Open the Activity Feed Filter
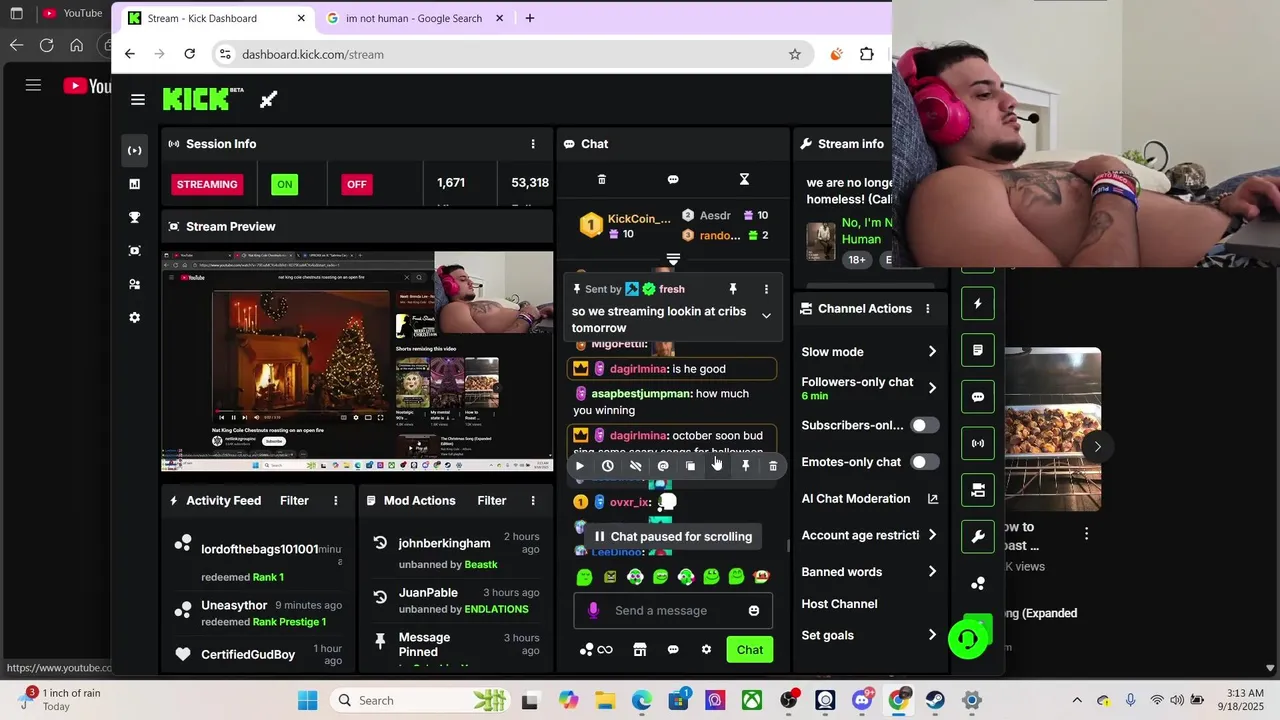 294,501
